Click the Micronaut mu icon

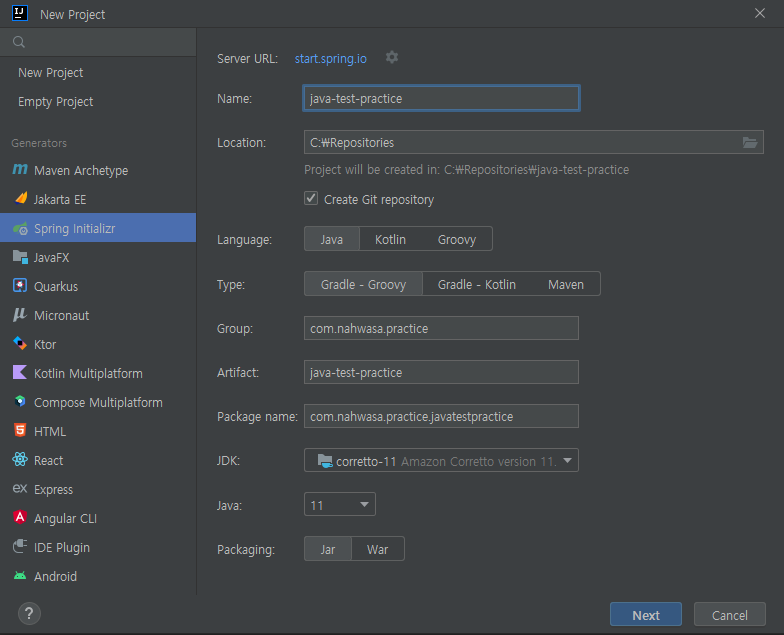20,314
